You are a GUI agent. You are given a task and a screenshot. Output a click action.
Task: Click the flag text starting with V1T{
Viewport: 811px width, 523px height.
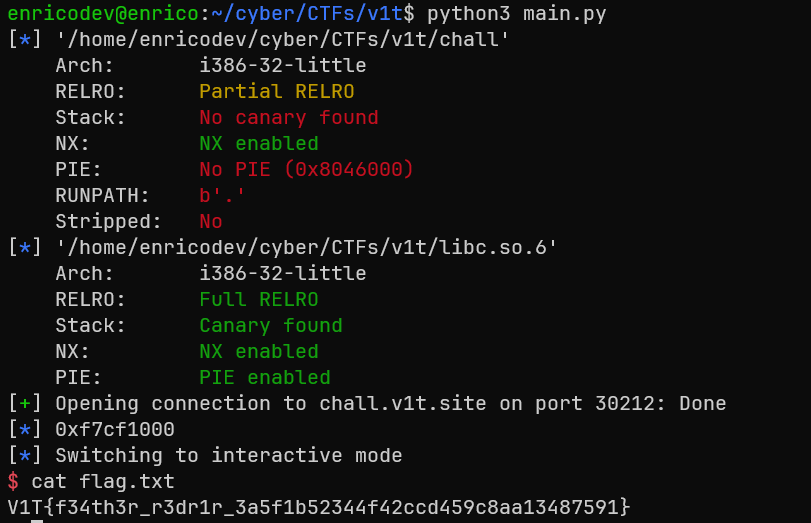point(318,508)
